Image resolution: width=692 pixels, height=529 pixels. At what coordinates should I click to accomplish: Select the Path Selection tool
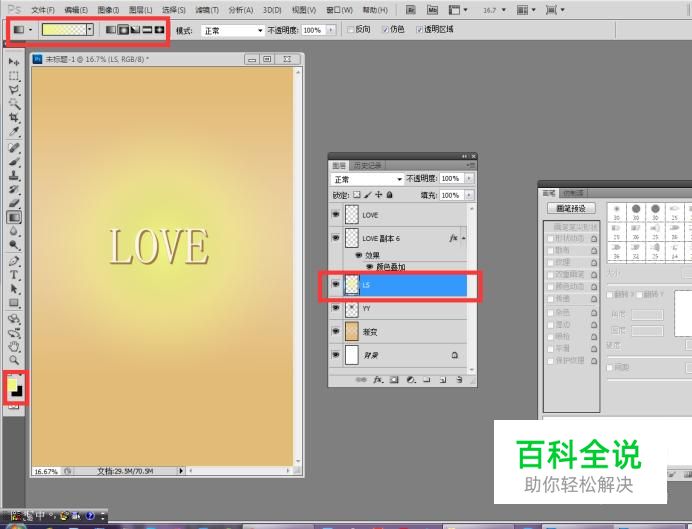tap(14, 289)
